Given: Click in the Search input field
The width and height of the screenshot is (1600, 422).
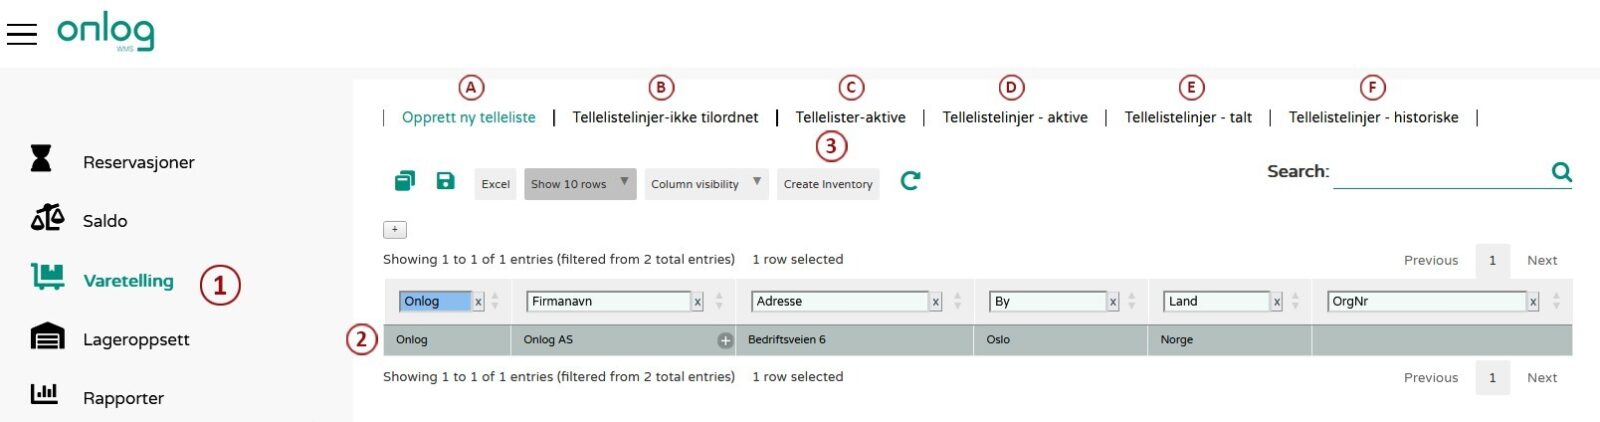Looking at the screenshot, I should point(1440,173).
